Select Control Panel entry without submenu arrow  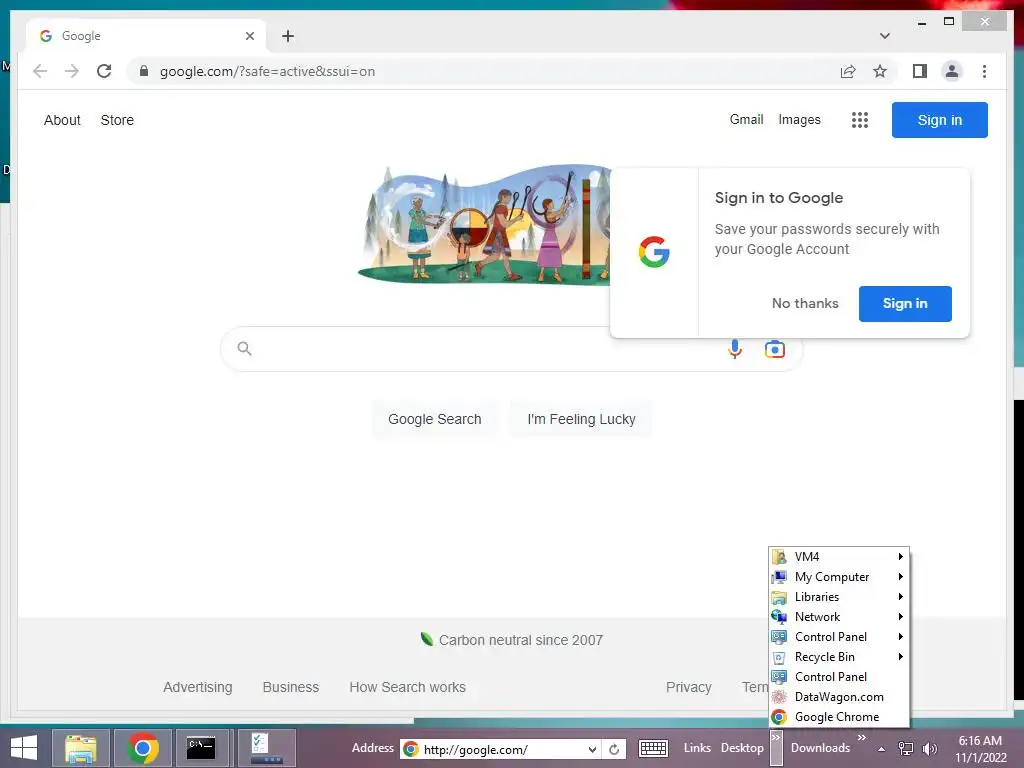point(839,677)
